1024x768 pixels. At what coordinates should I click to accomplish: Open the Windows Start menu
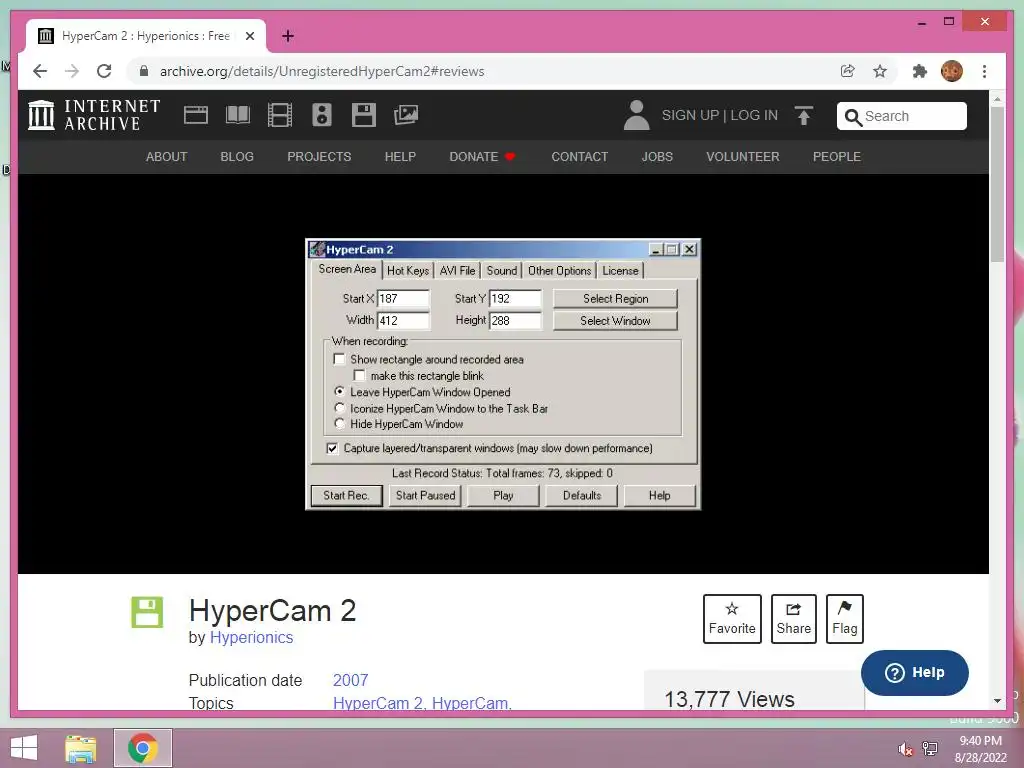pos(24,748)
